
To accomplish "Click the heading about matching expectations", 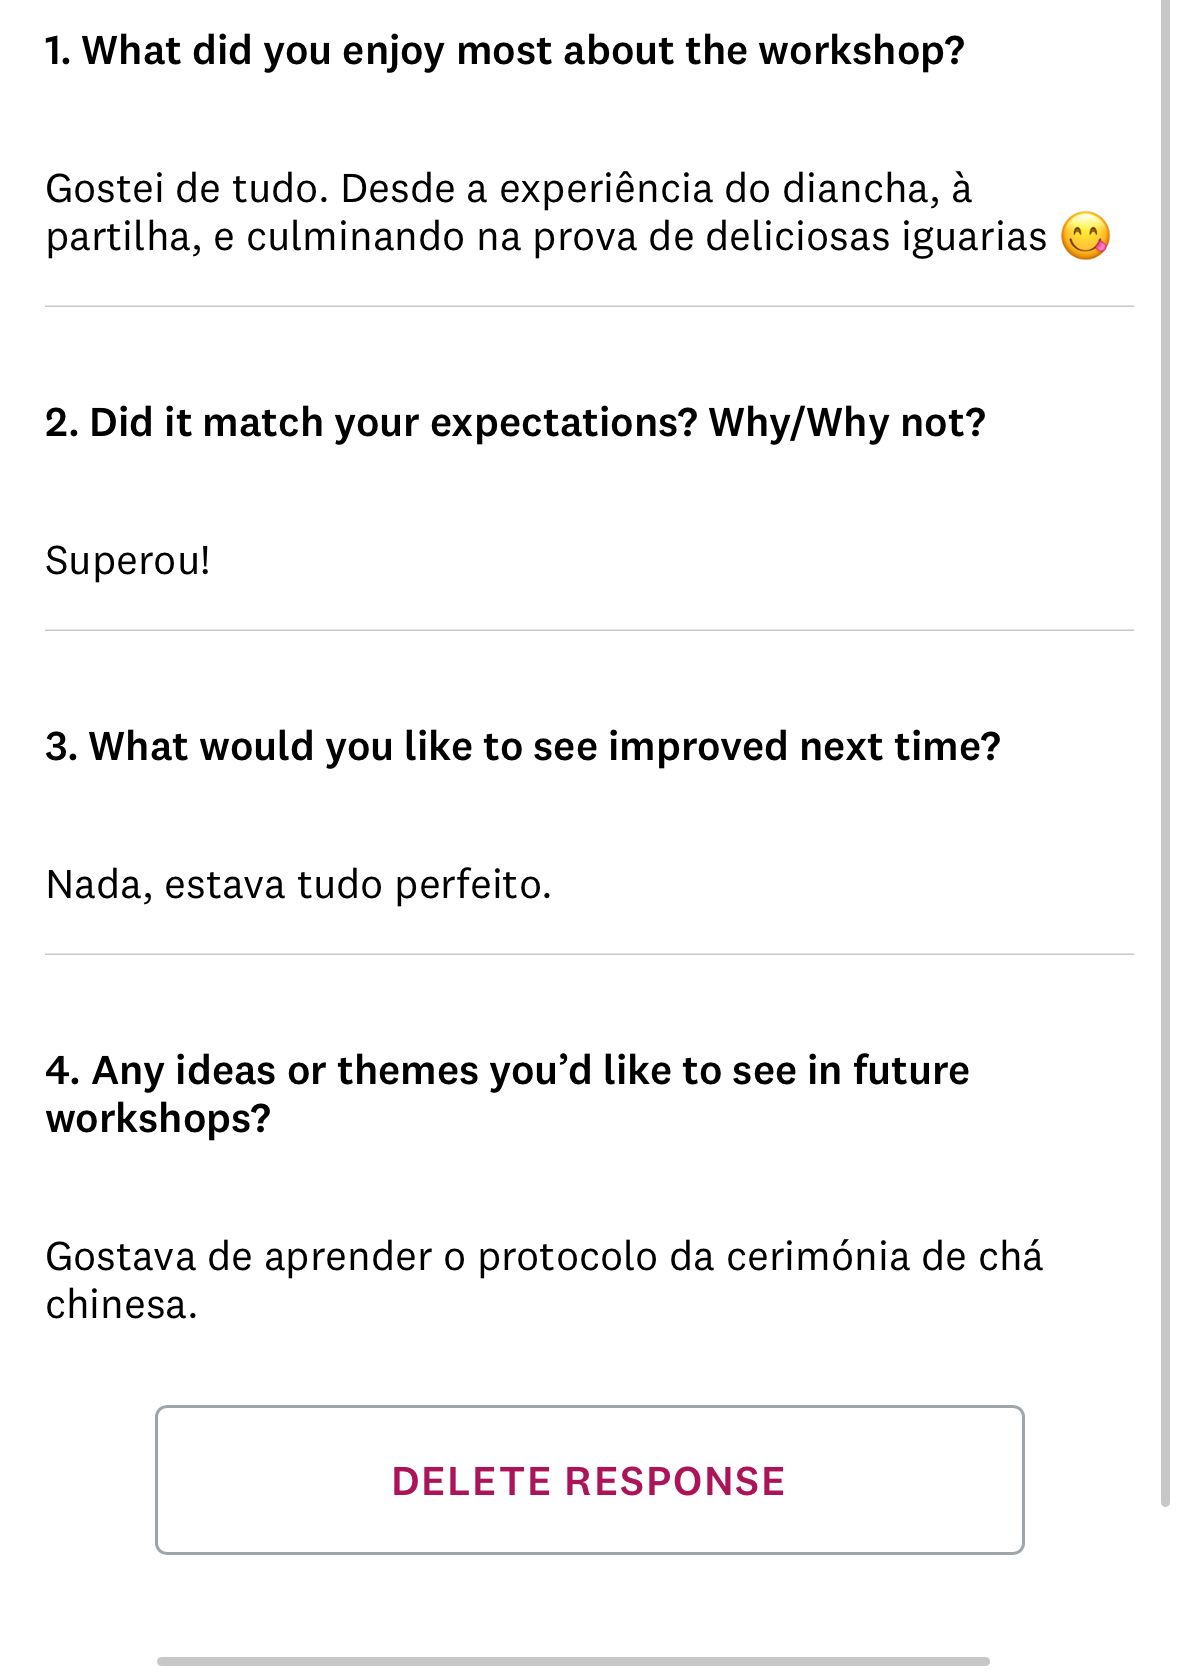I will (516, 422).
